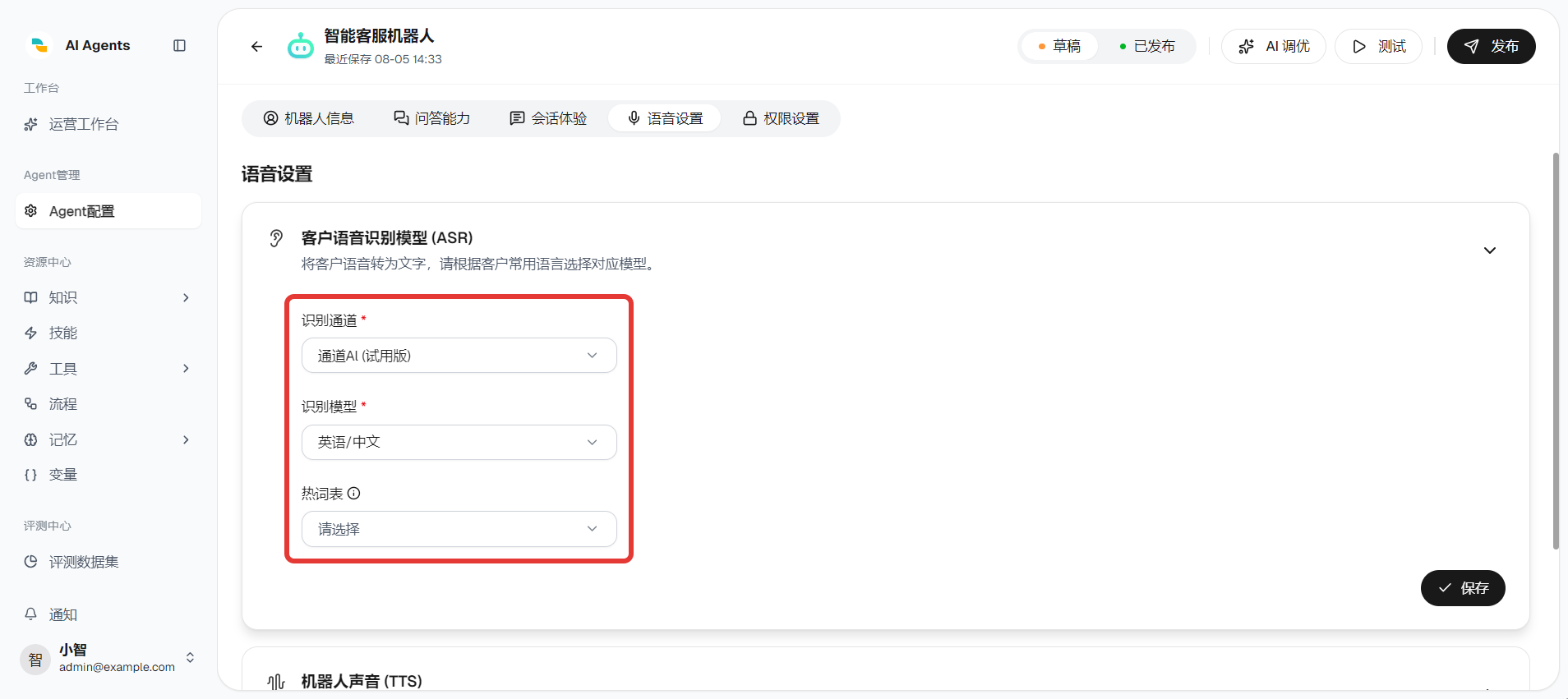Switch to the 草稿 version
The height and width of the screenshot is (699, 1568).
1060,46
